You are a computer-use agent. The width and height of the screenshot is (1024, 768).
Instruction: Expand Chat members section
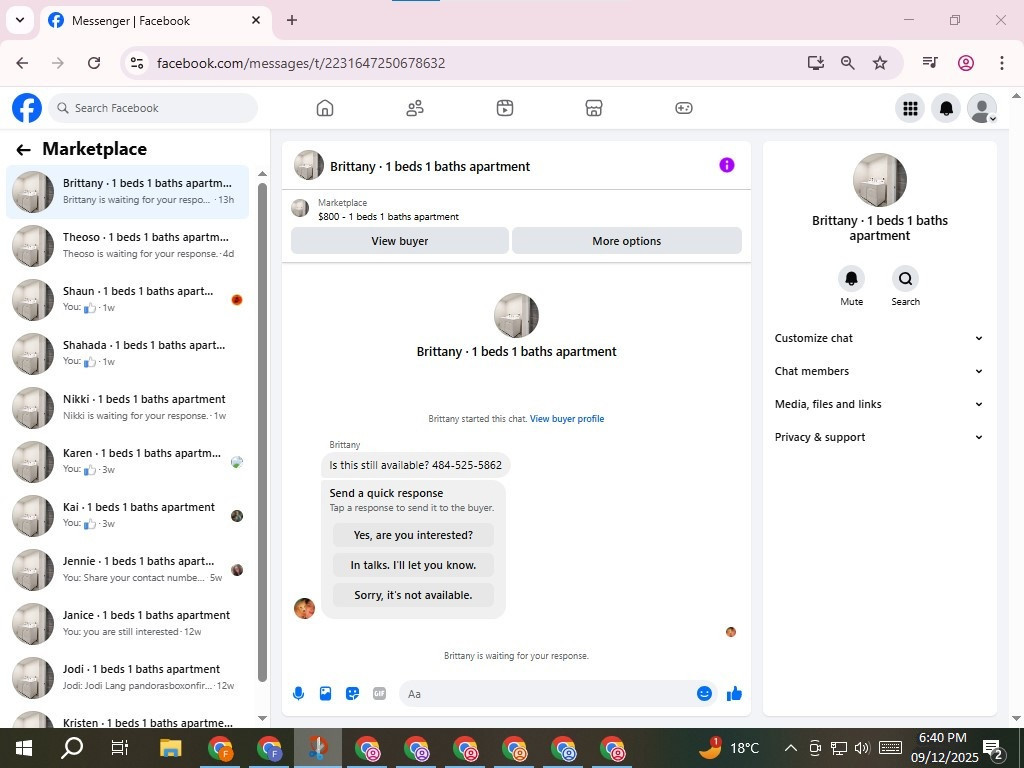click(x=879, y=371)
